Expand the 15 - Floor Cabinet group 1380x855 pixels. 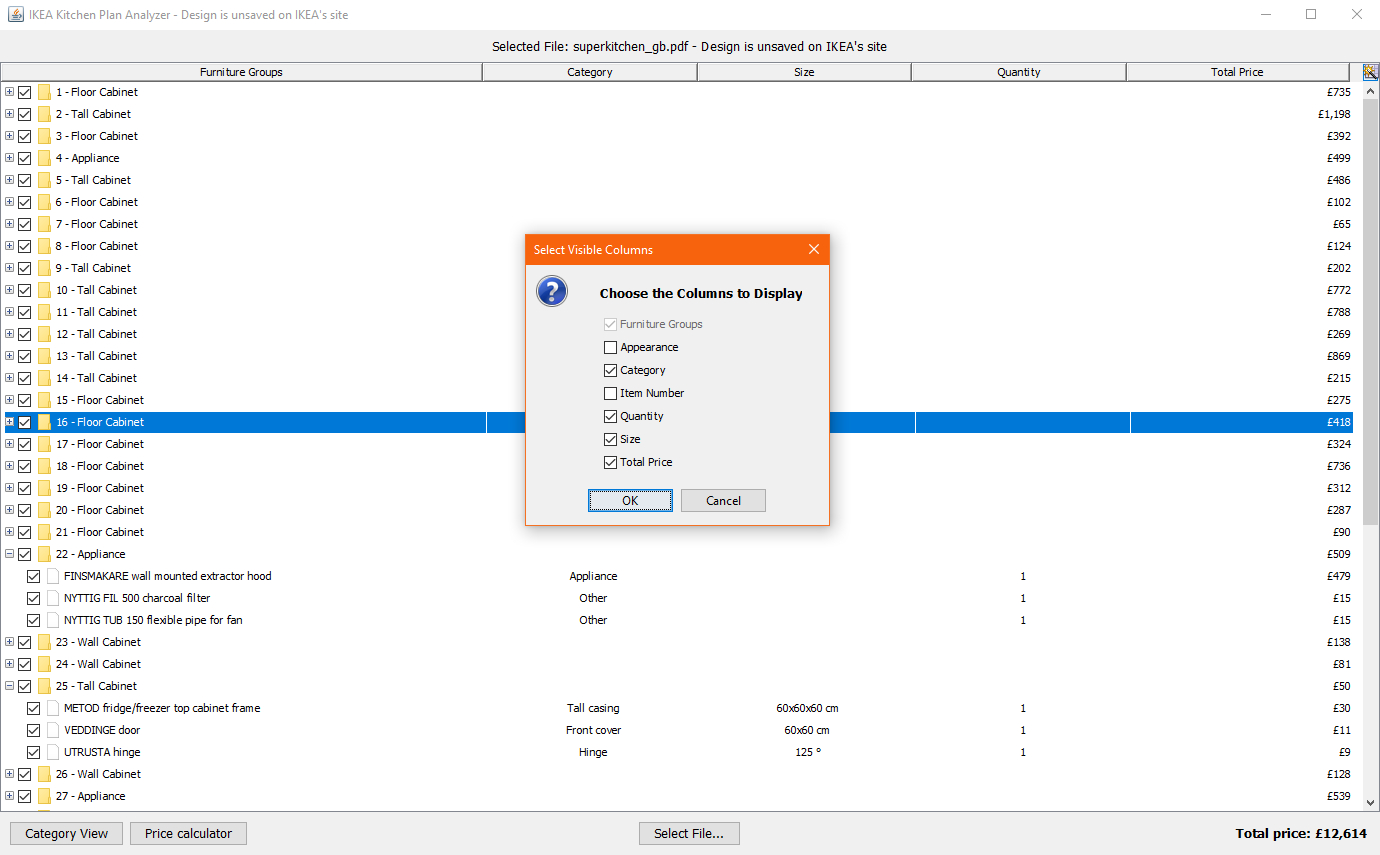point(9,400)
